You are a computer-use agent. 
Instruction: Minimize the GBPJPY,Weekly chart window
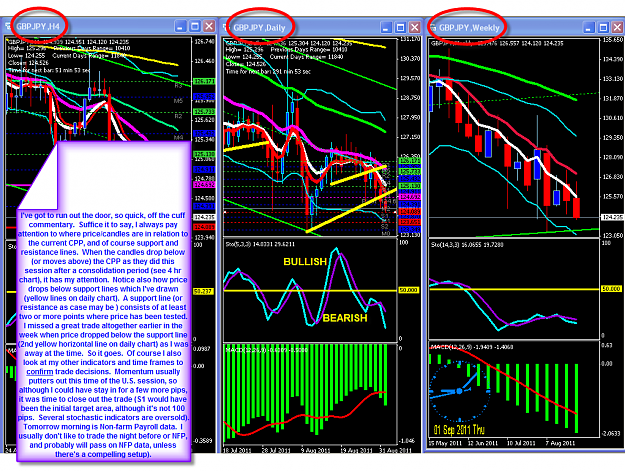589,27
